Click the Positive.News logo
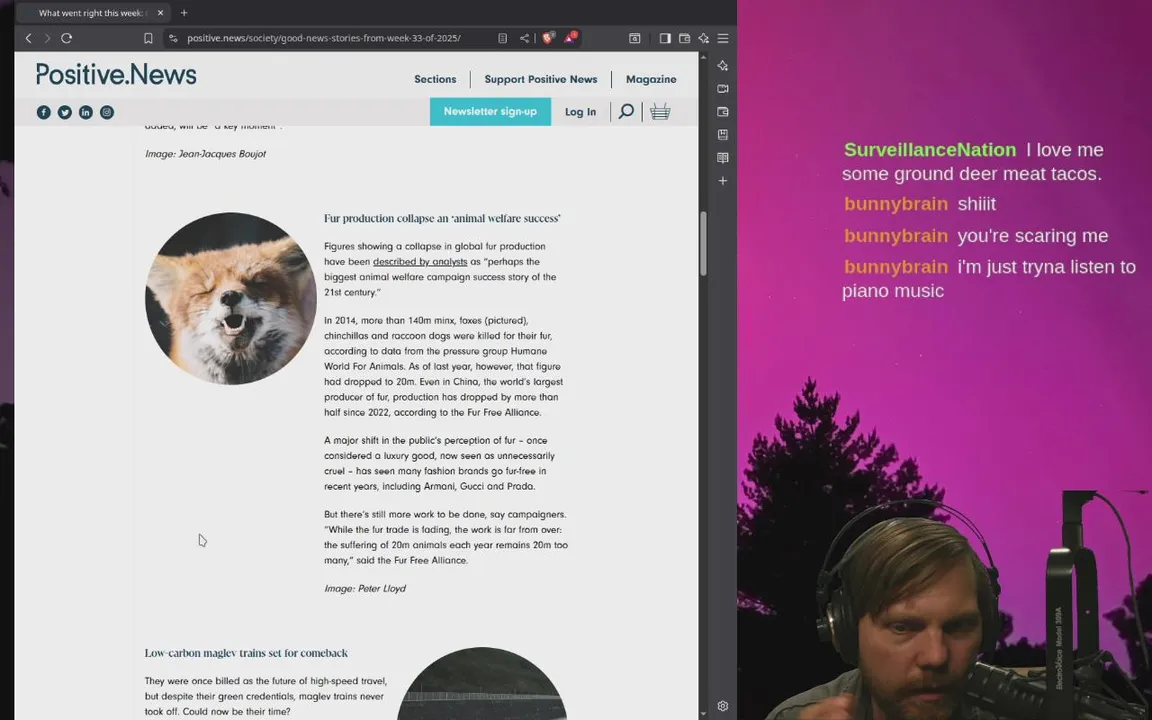 click(116, 75)
